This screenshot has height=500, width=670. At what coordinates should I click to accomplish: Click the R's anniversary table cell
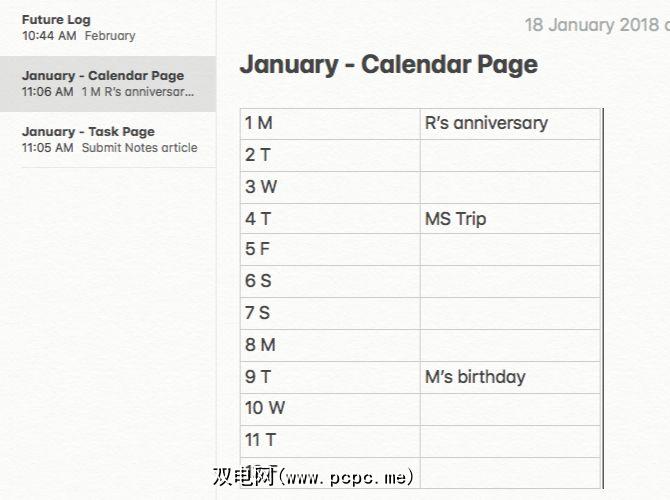tap(509, 123)
